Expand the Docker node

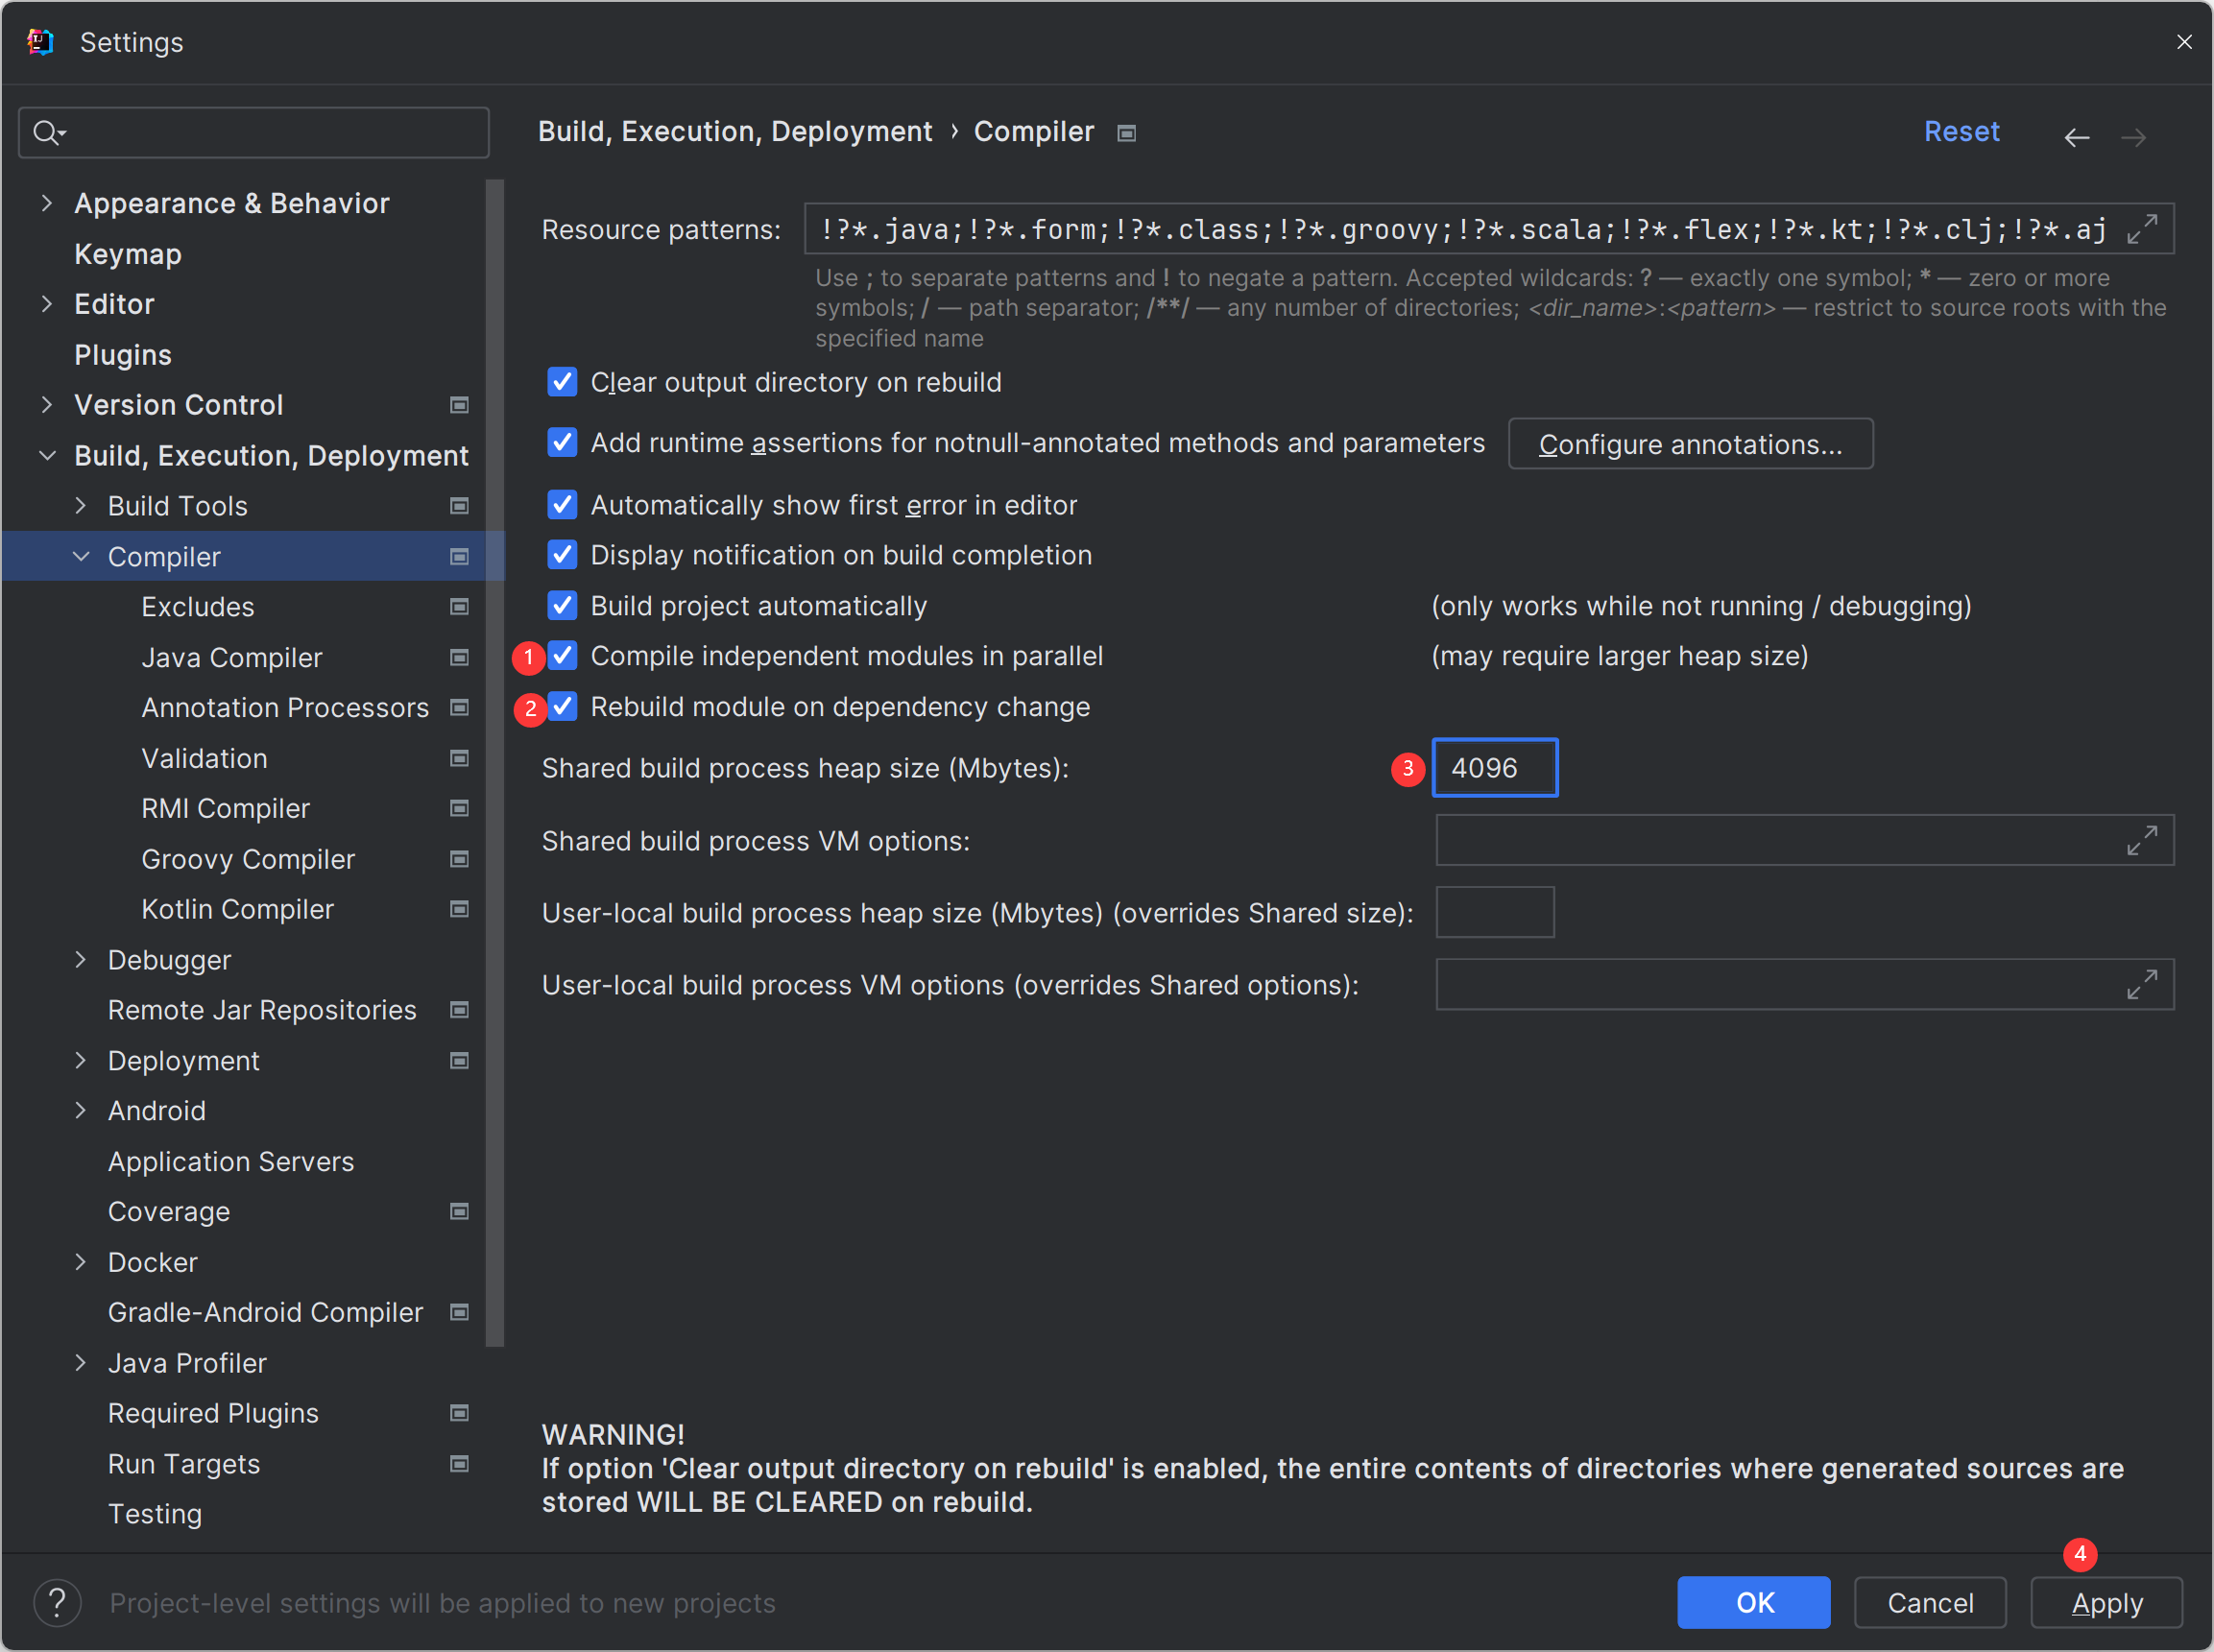click(80, 1262)
